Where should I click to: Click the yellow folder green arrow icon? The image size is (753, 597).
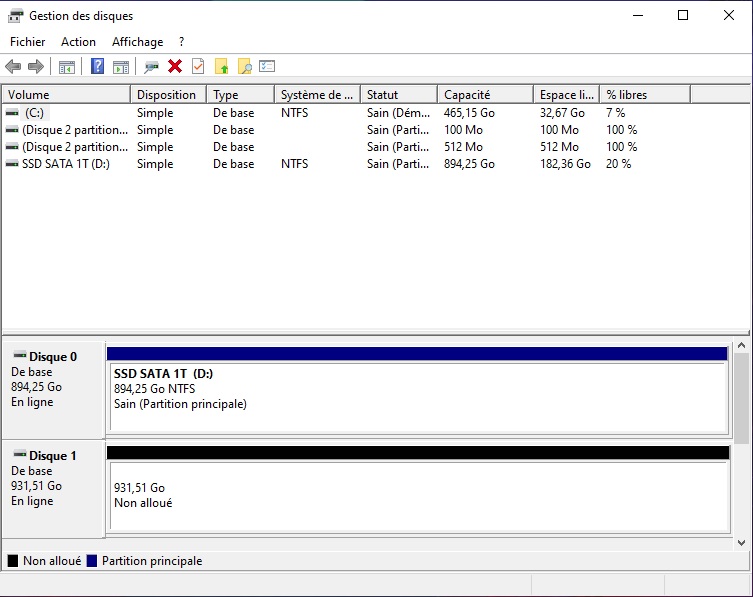pyautogui.click(x=222, y=67)
